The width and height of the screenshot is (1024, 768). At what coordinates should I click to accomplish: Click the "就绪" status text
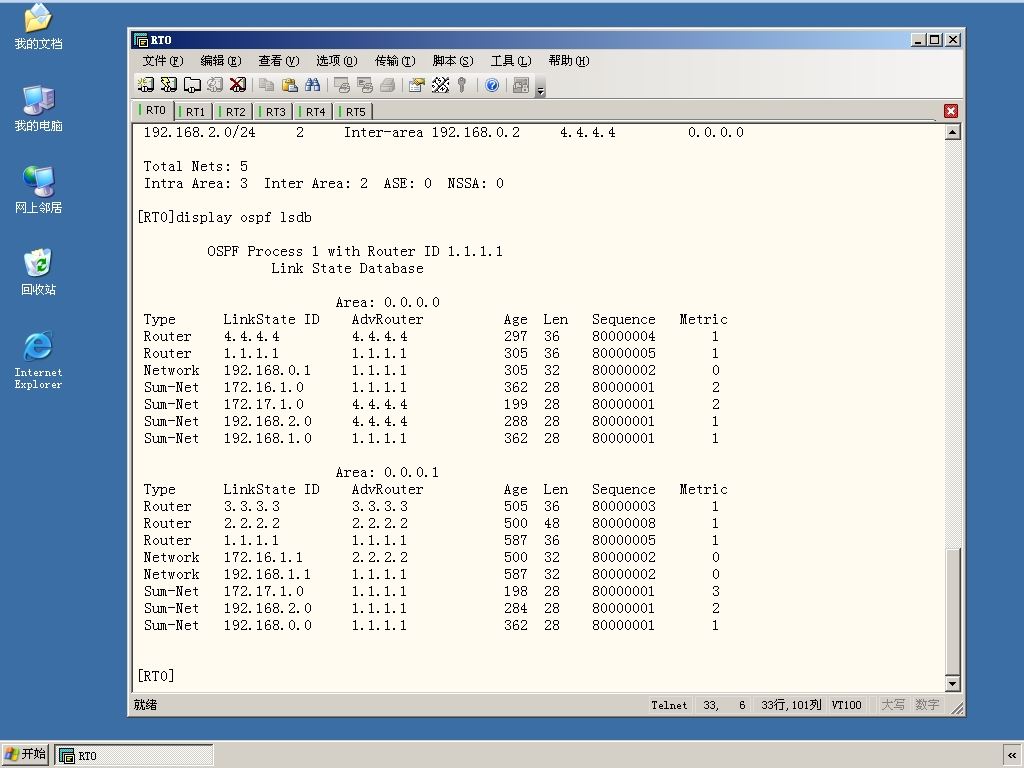click(x=145, y=705)
